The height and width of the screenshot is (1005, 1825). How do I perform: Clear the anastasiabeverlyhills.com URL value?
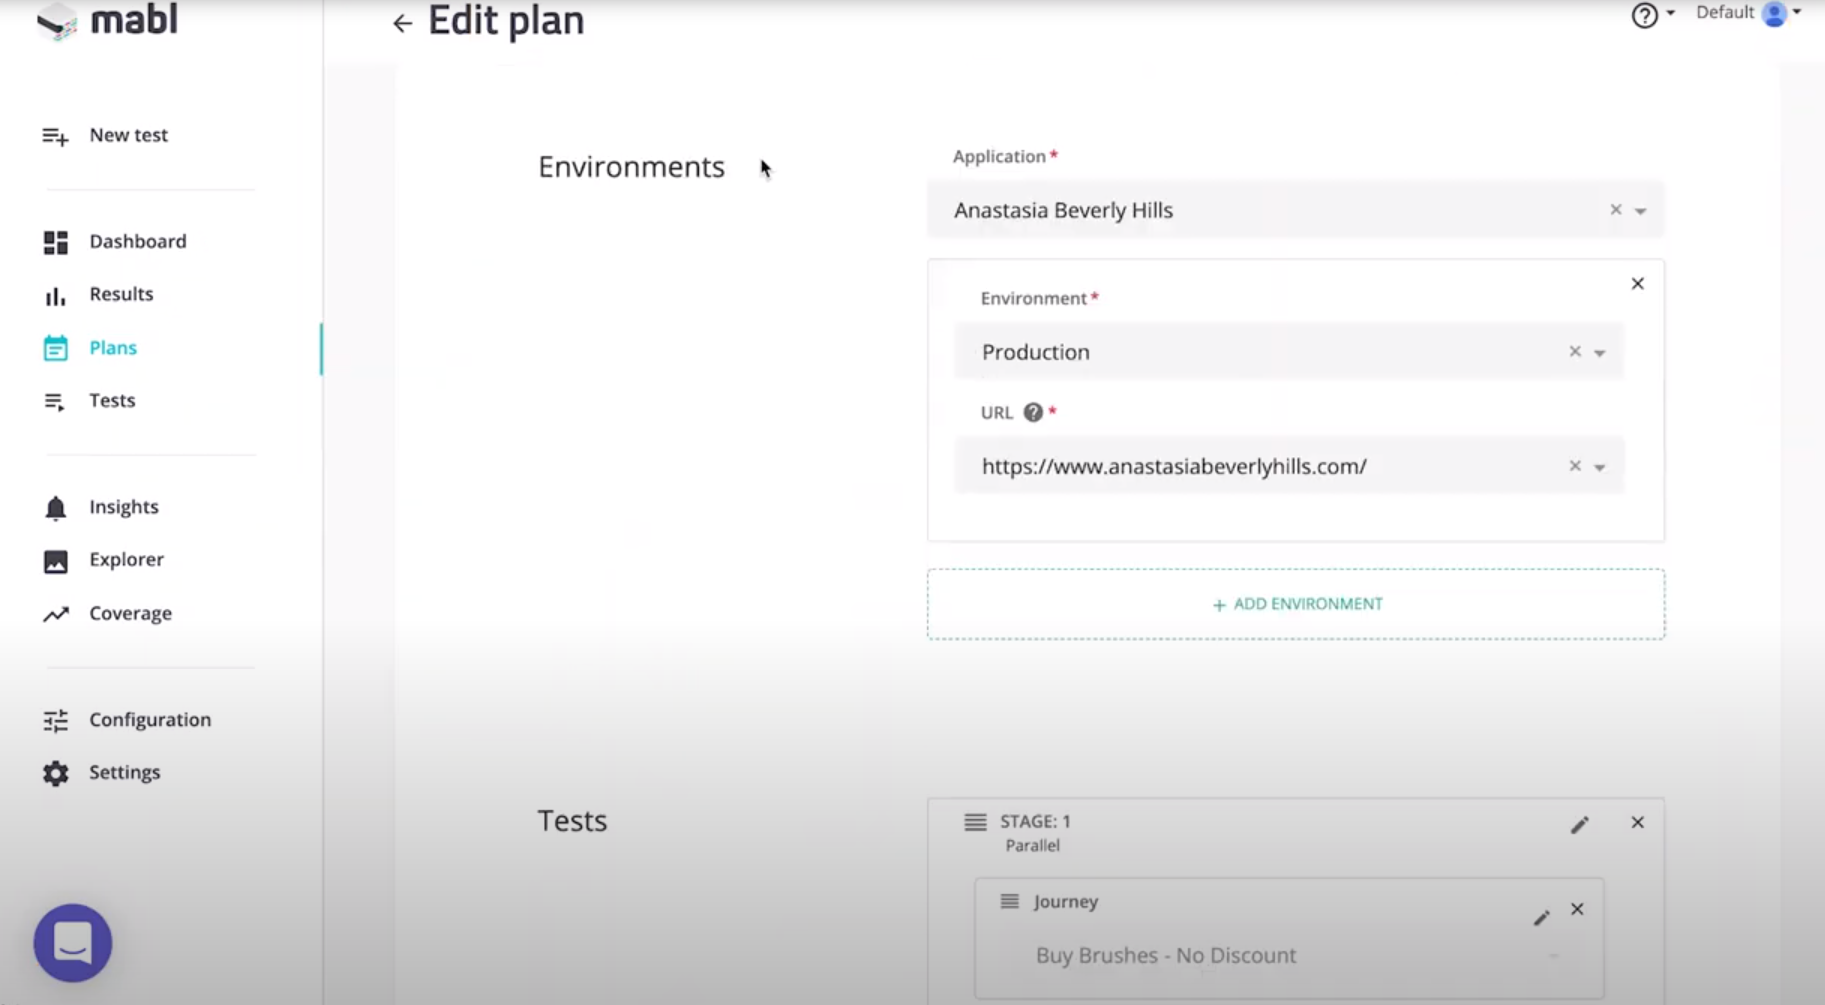pos(1574,466)
